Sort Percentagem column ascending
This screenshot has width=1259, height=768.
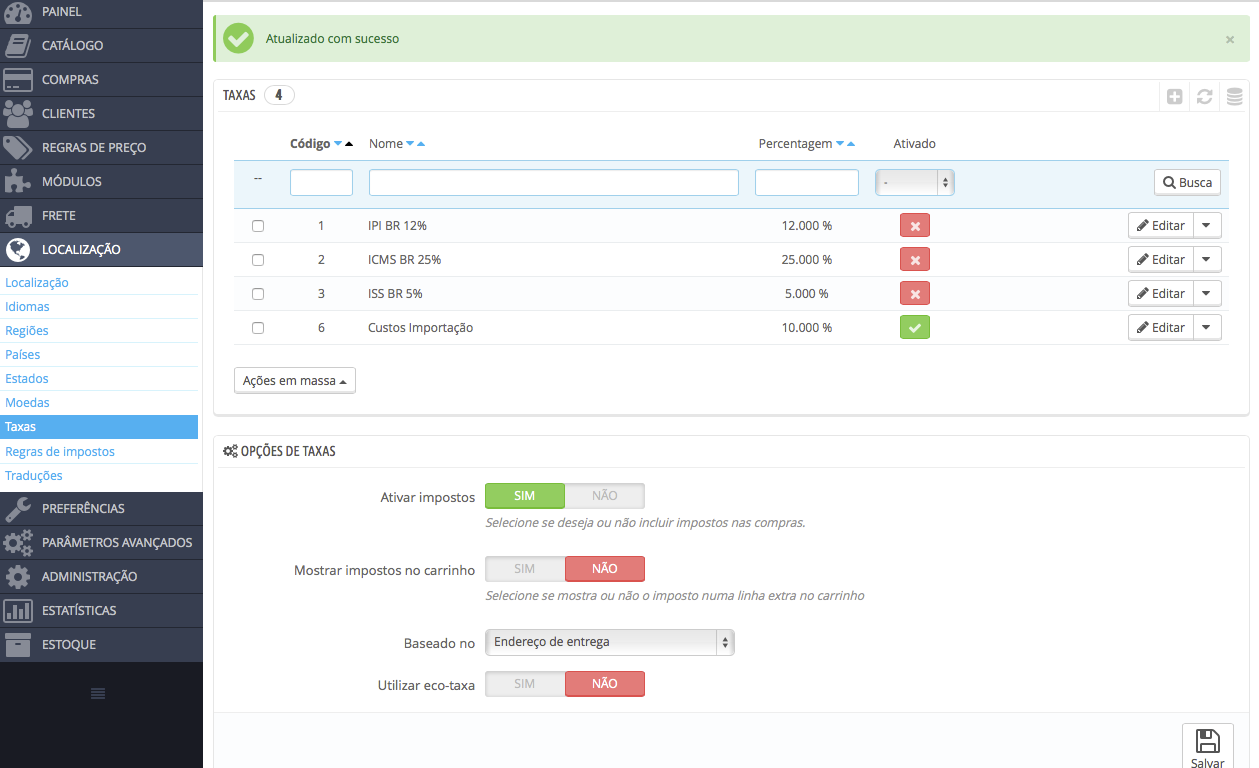coord(851,144)
